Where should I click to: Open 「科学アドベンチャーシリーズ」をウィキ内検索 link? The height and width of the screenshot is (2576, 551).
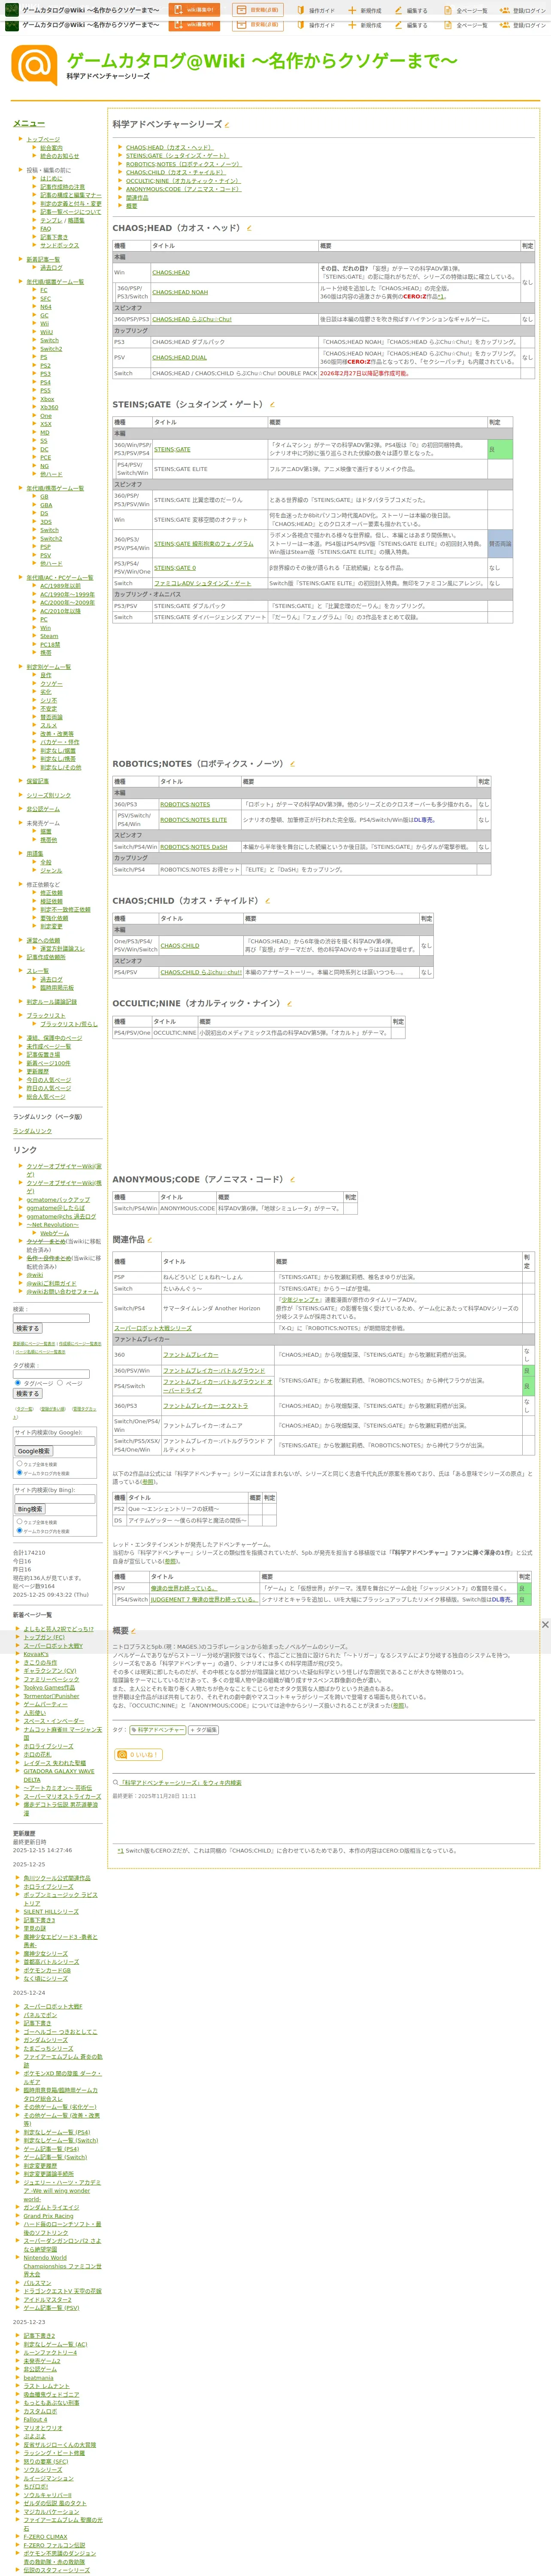coord(182,1782)
